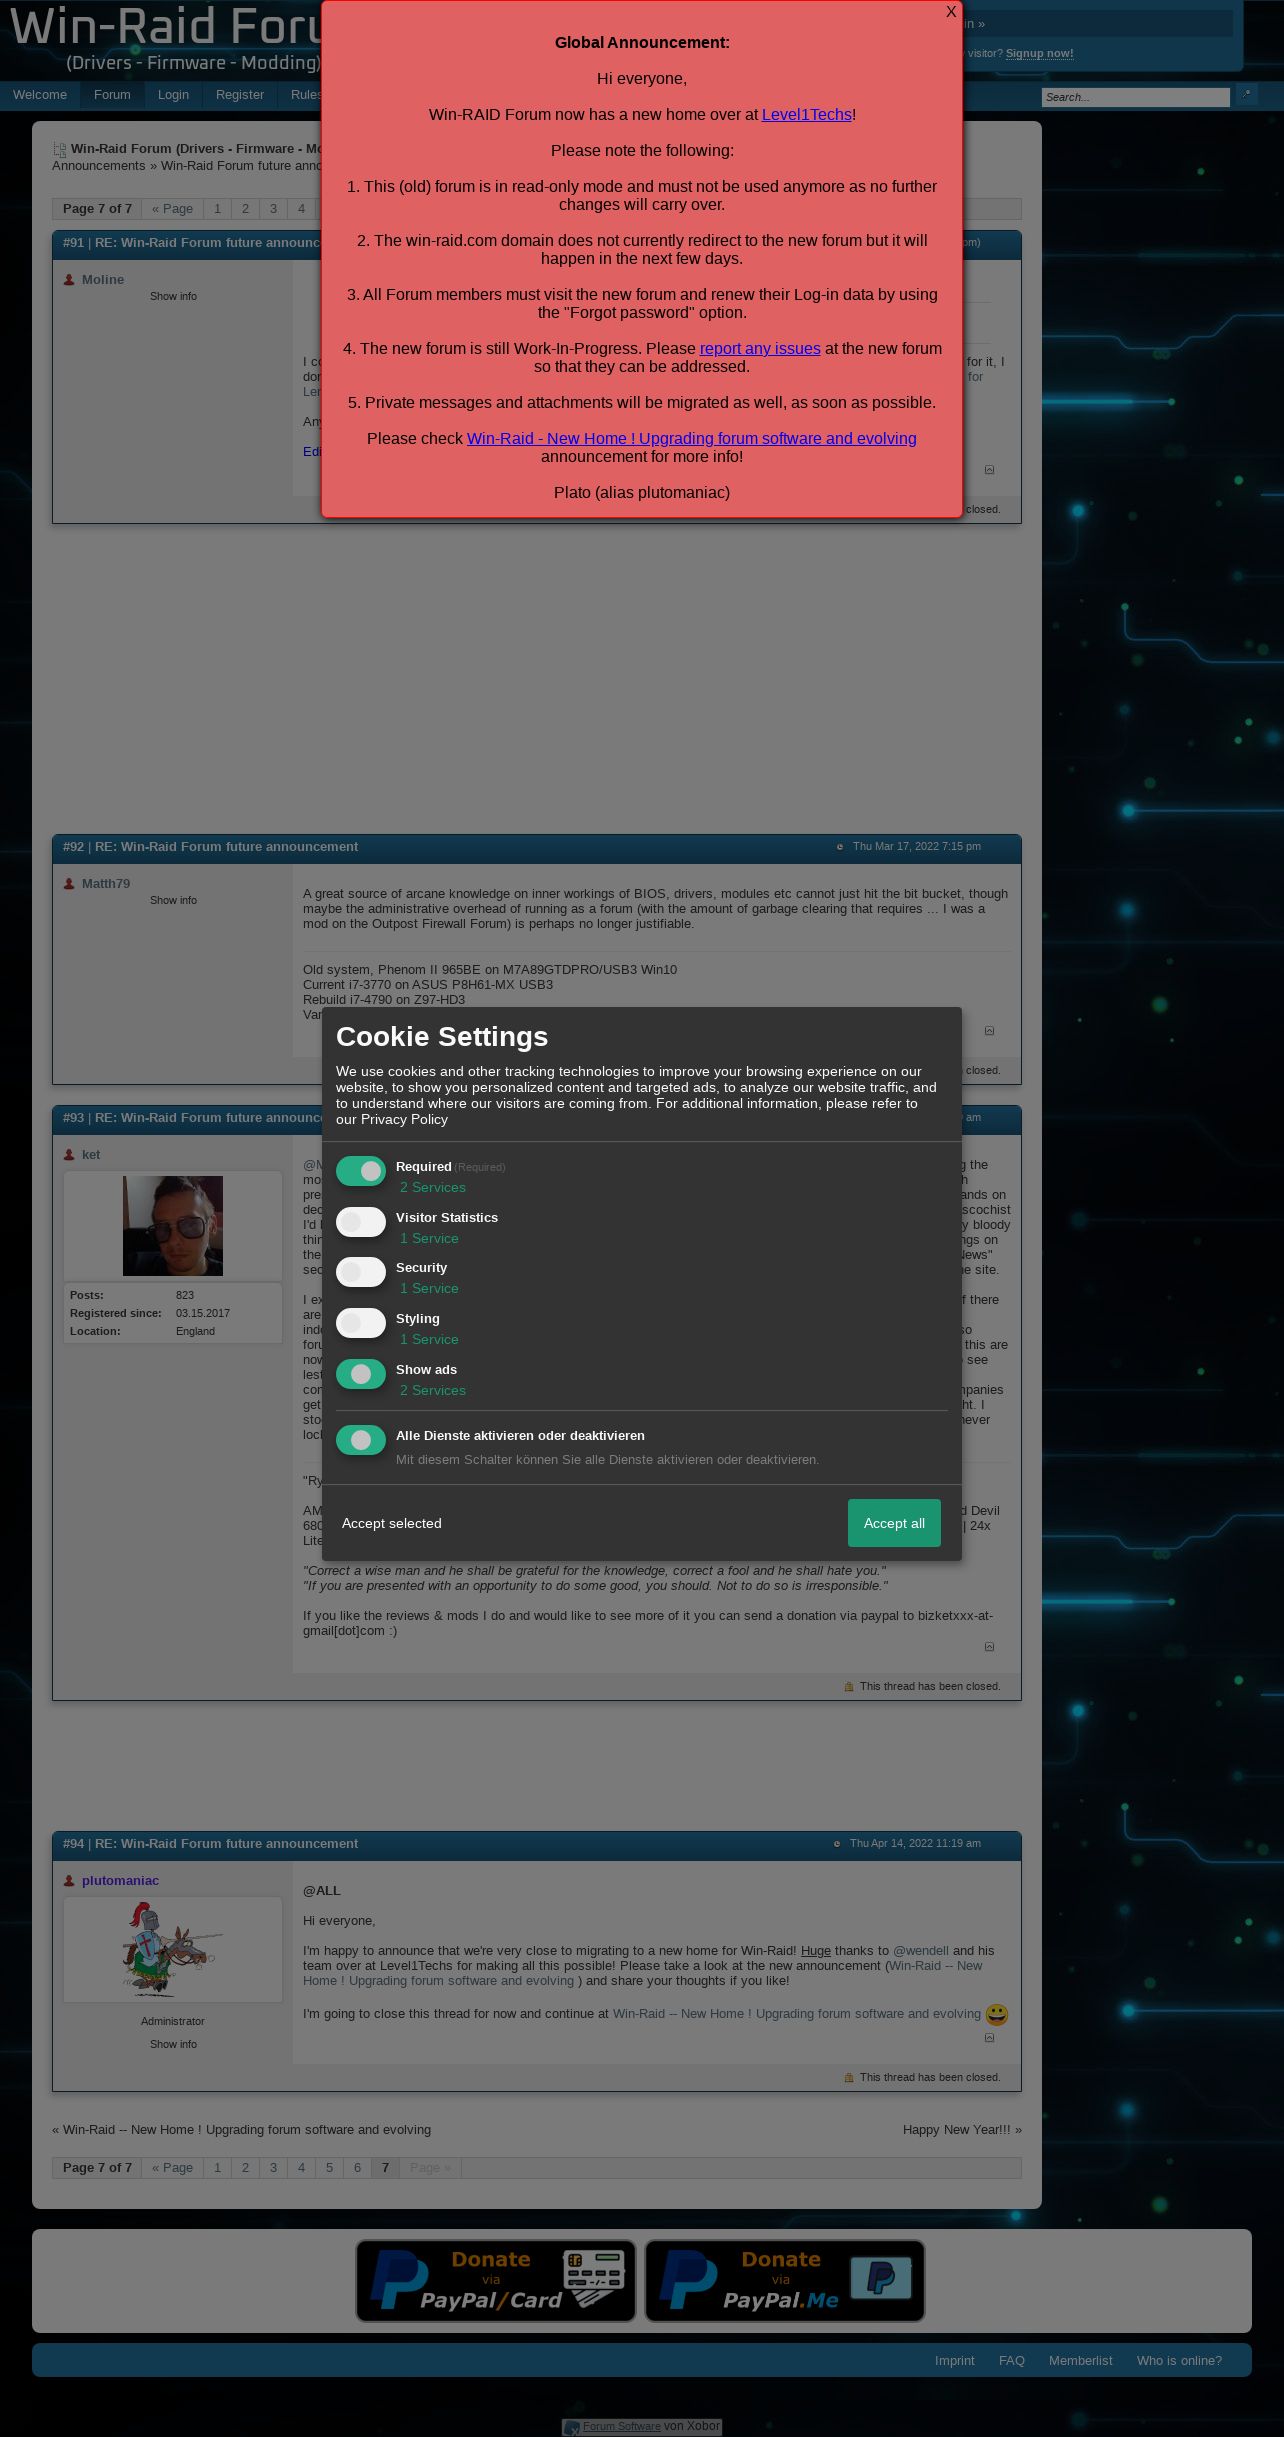Click the ket user status icon

[x=69, y=1155]
